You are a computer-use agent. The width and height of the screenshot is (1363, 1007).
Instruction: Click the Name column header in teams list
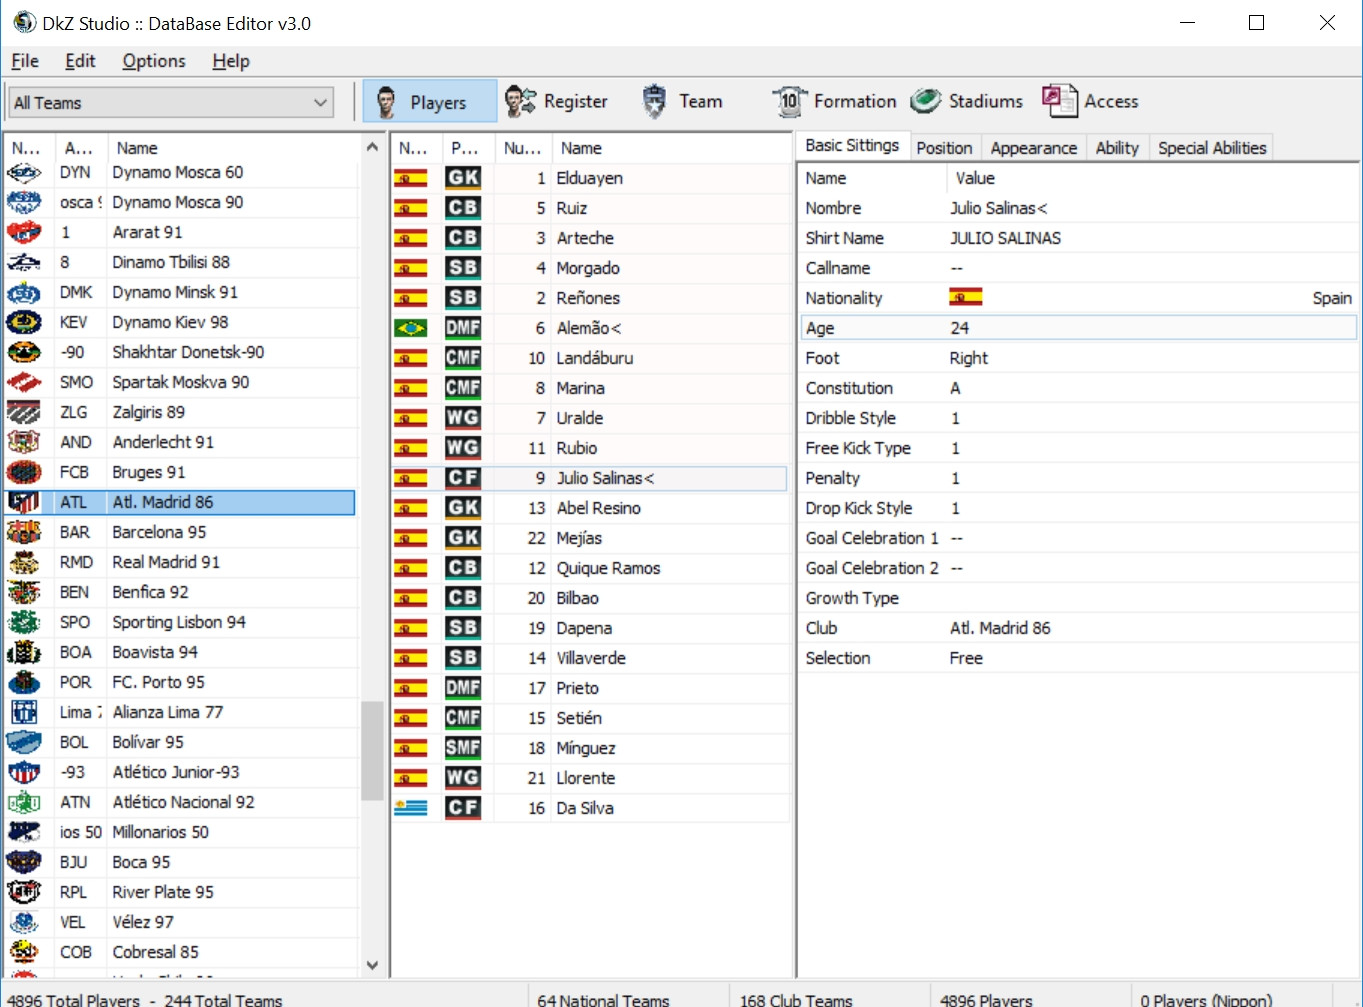pyautogui.click(x=234, y=148)
